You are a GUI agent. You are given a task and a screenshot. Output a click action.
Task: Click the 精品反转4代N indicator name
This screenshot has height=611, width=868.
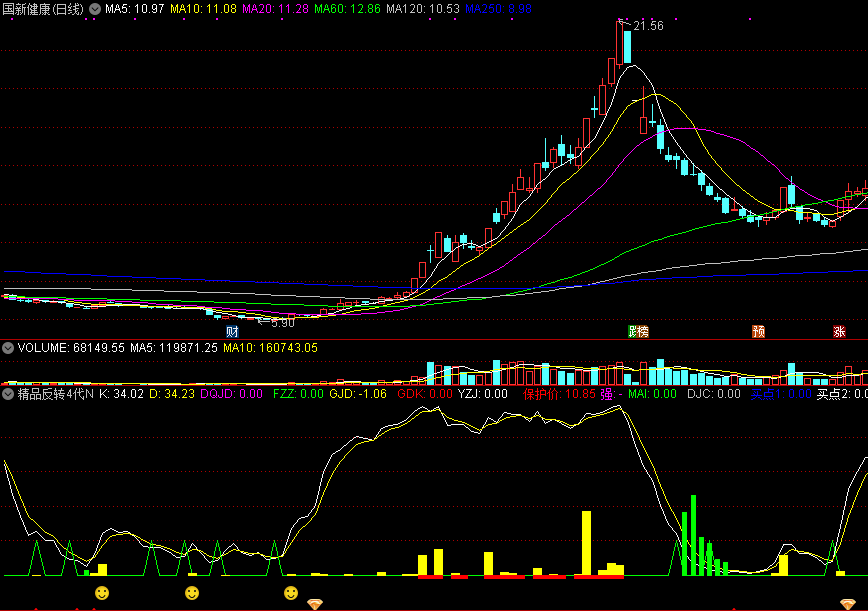pyautogui.click(x=55, y=394)
